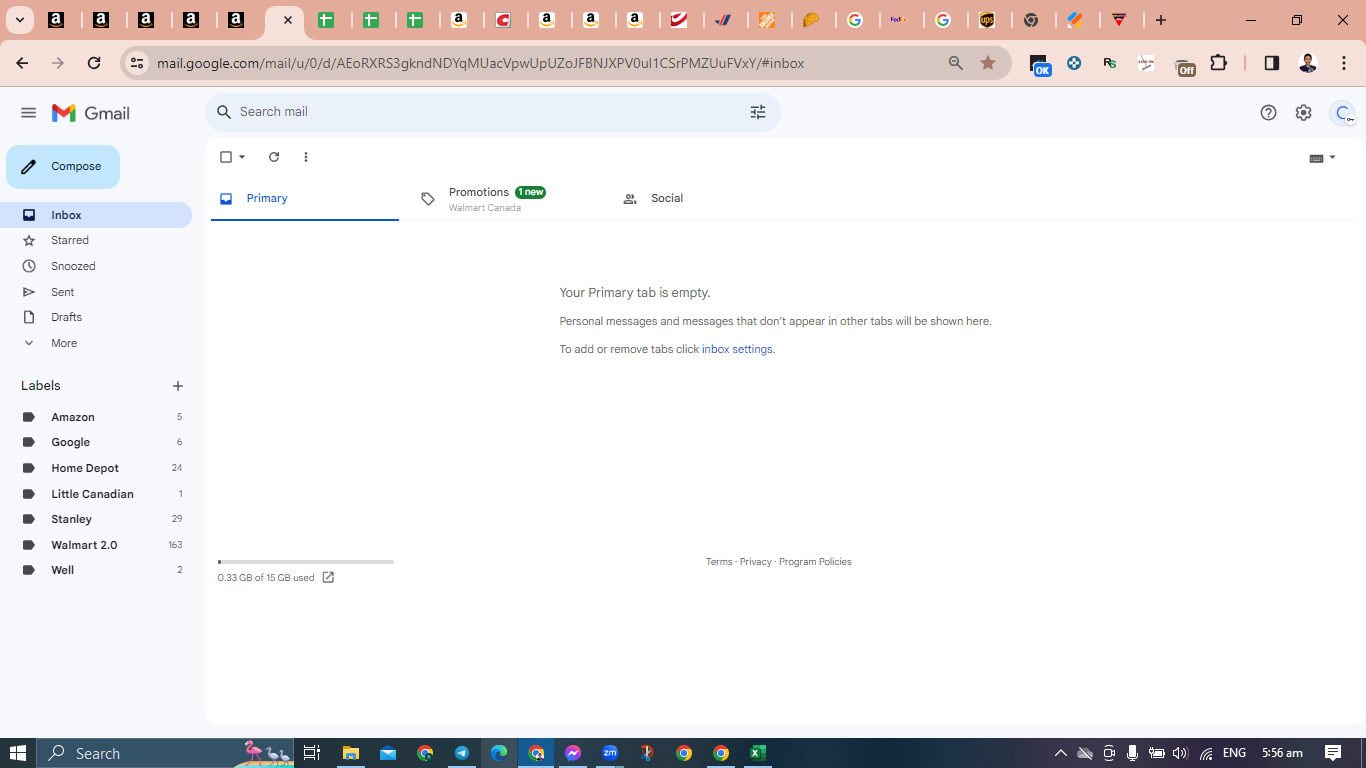1366x768 pixels.
Task: Open the tab search dropdown in Chrome
Action: point(19,20)
